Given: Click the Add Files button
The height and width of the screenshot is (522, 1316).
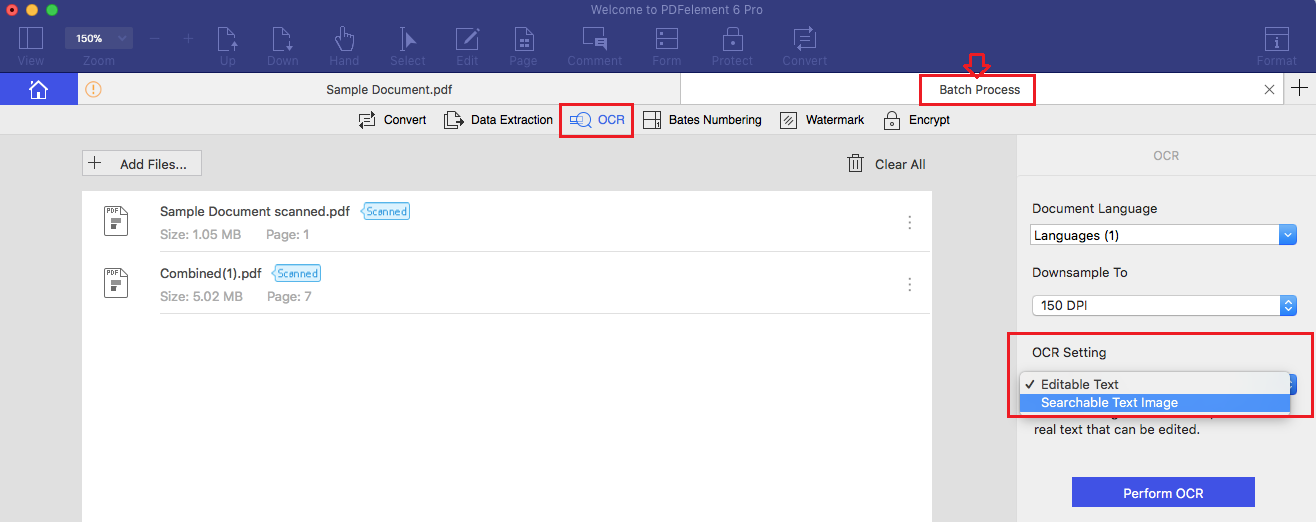Looking at the screenshot, I should (142, 164).
